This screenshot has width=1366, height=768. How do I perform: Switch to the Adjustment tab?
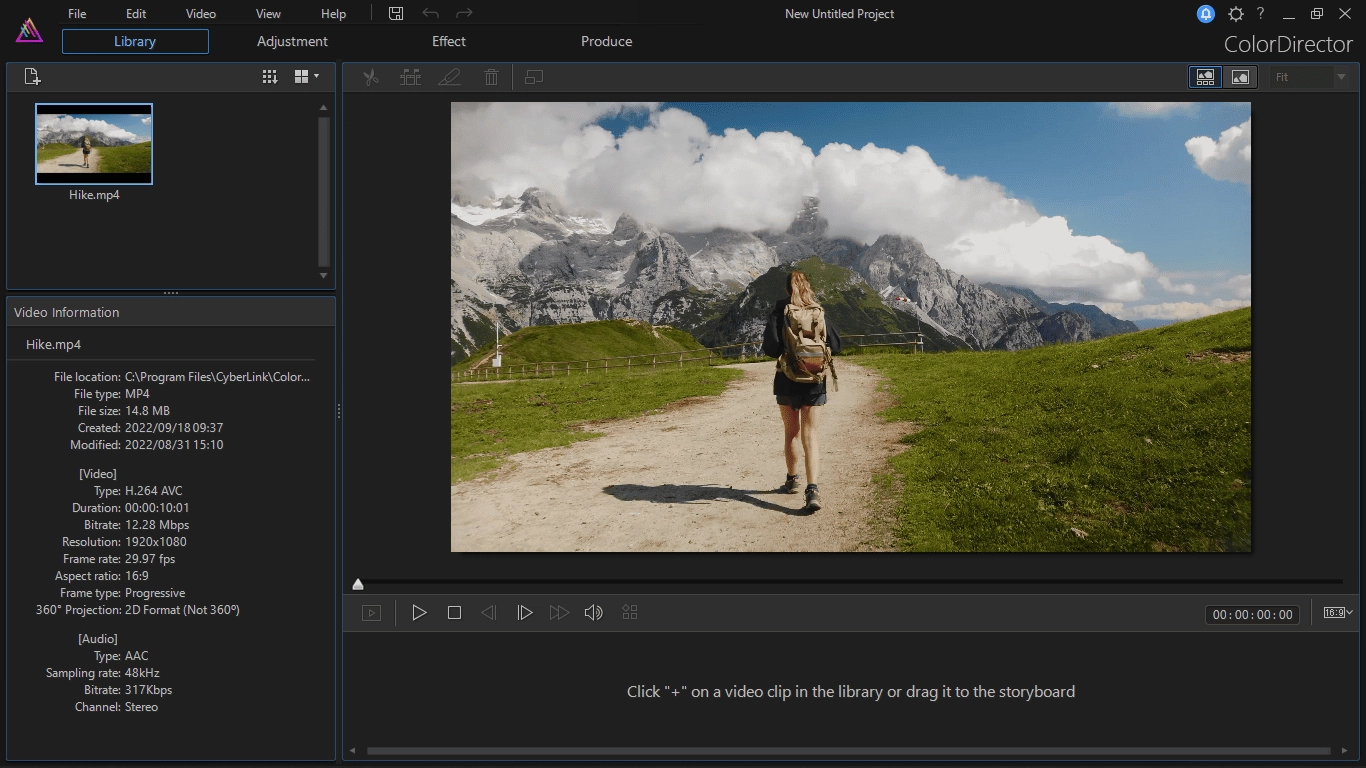coord(292,41)
